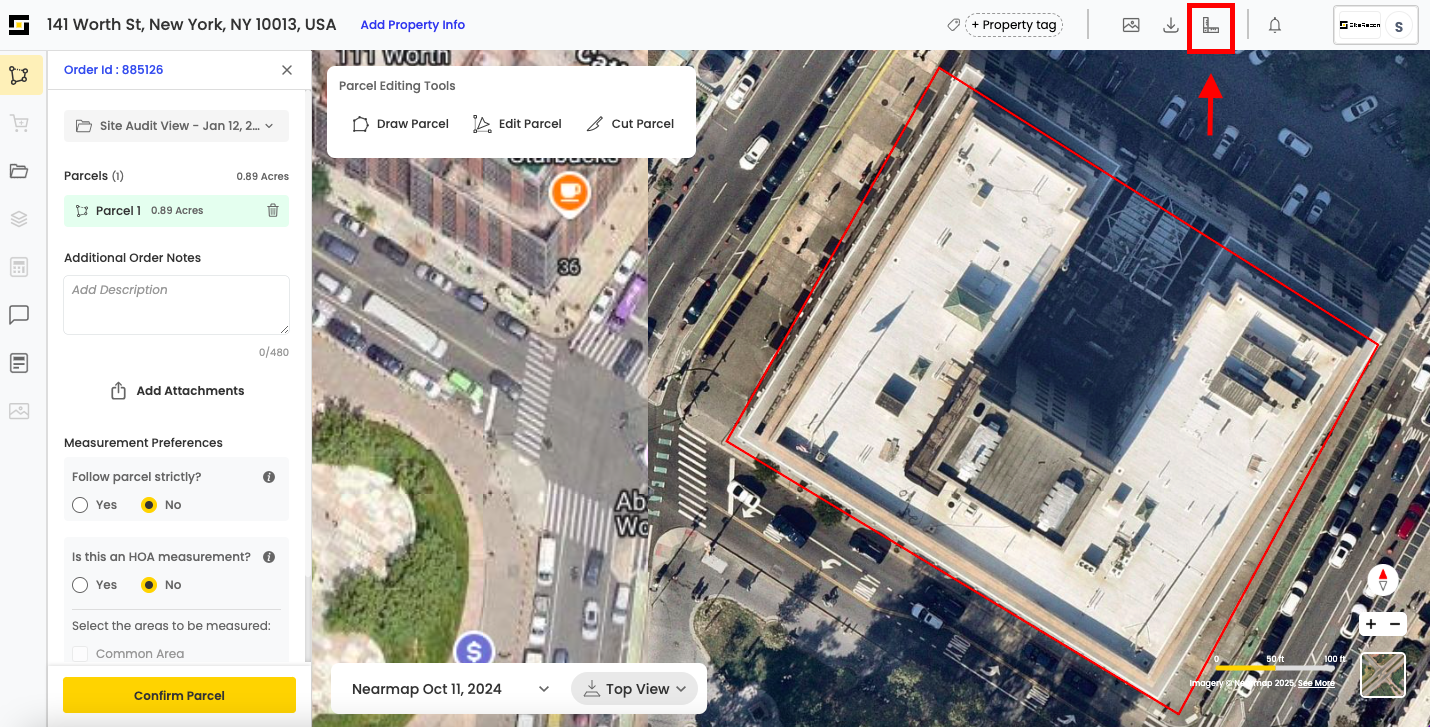Show info for HOA measurement question
This screenshot has width=1430, height=727.
pos(269,557)
